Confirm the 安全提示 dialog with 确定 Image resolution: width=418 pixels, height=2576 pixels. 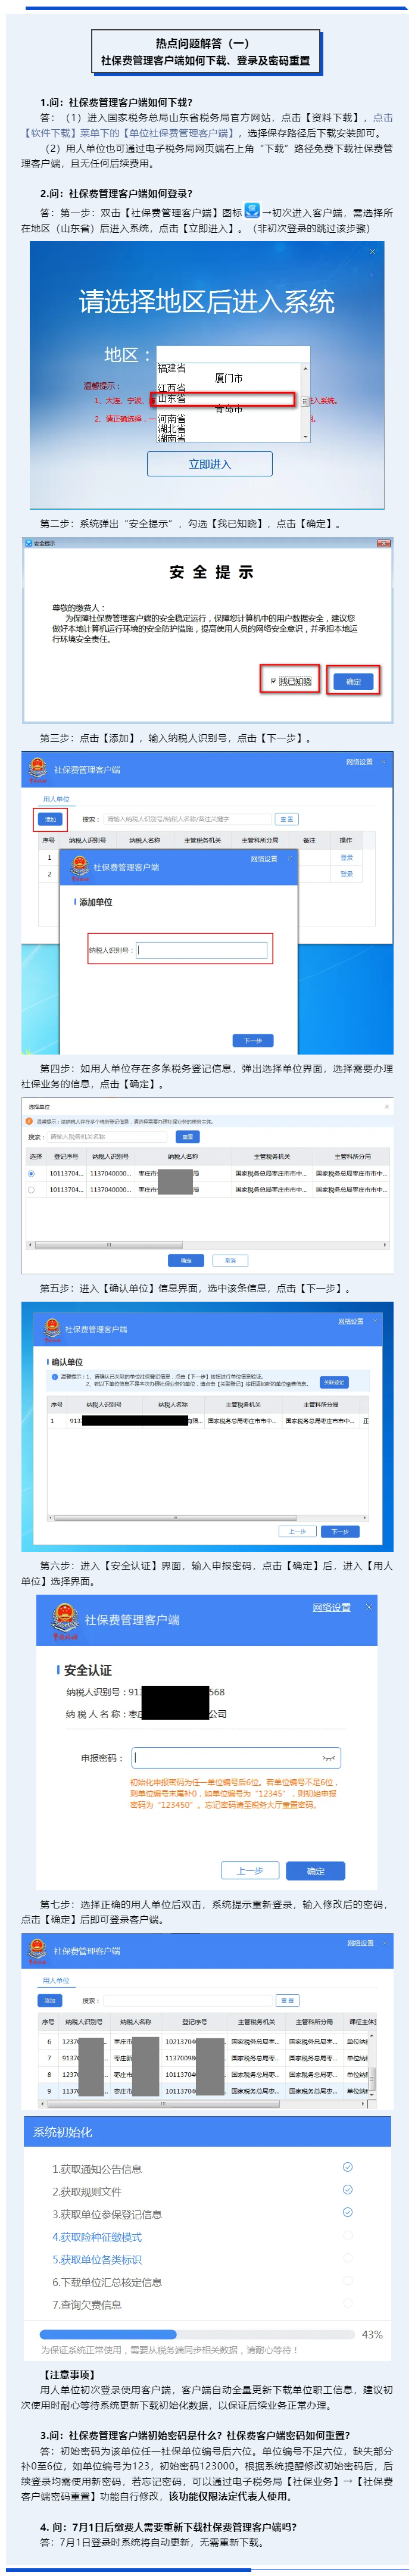point(353,681)
